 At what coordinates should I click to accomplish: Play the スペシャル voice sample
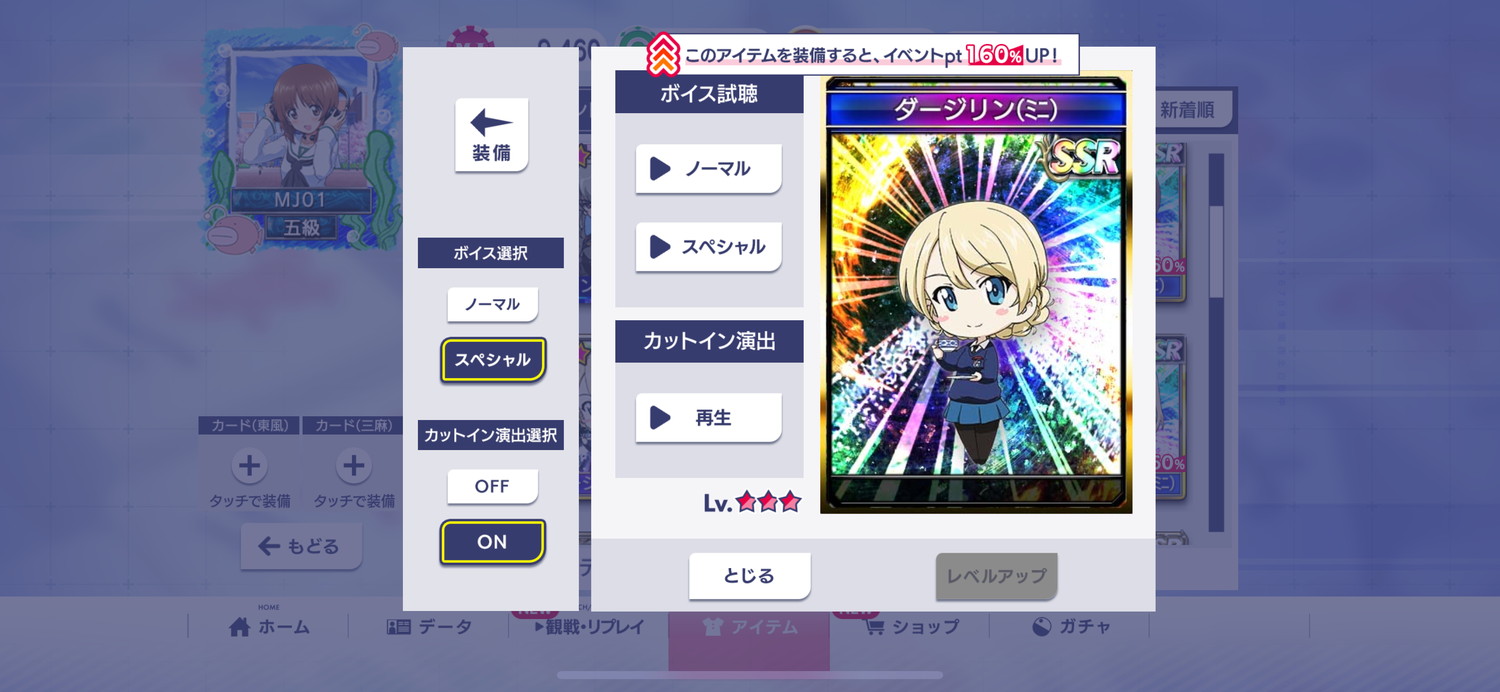[x=708, y=247]
